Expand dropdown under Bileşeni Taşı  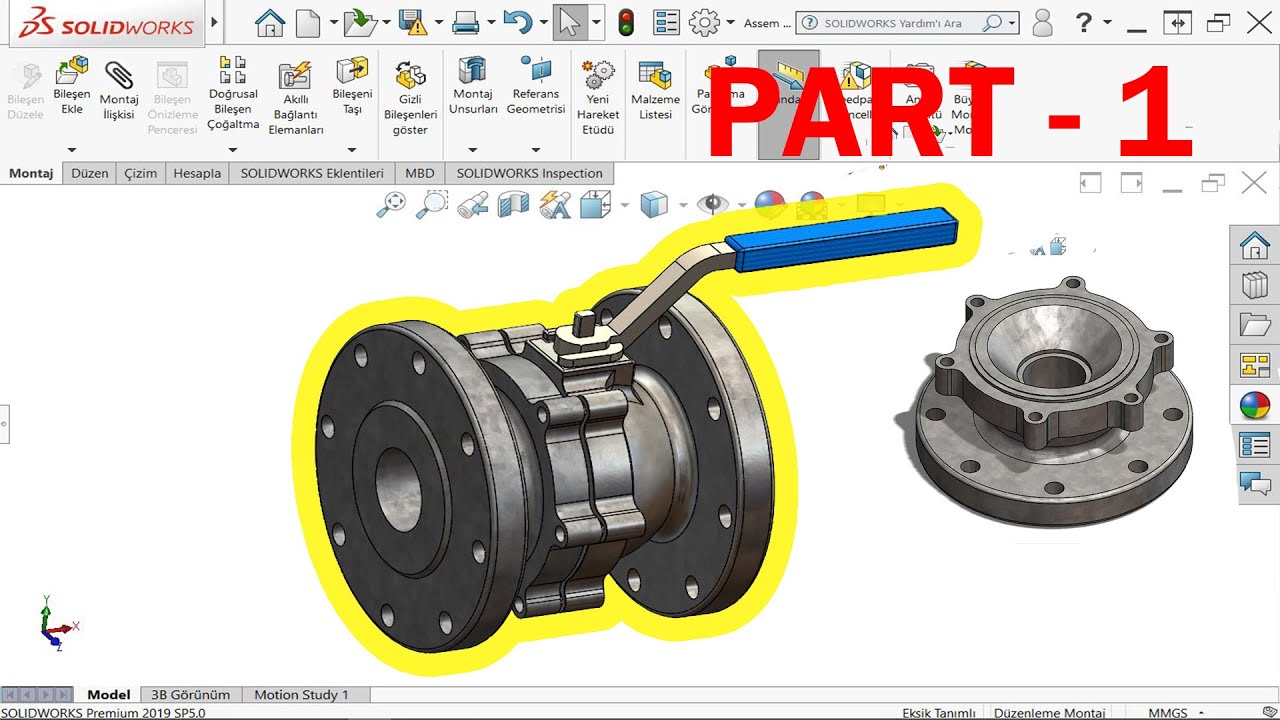(x=352, y=150)
